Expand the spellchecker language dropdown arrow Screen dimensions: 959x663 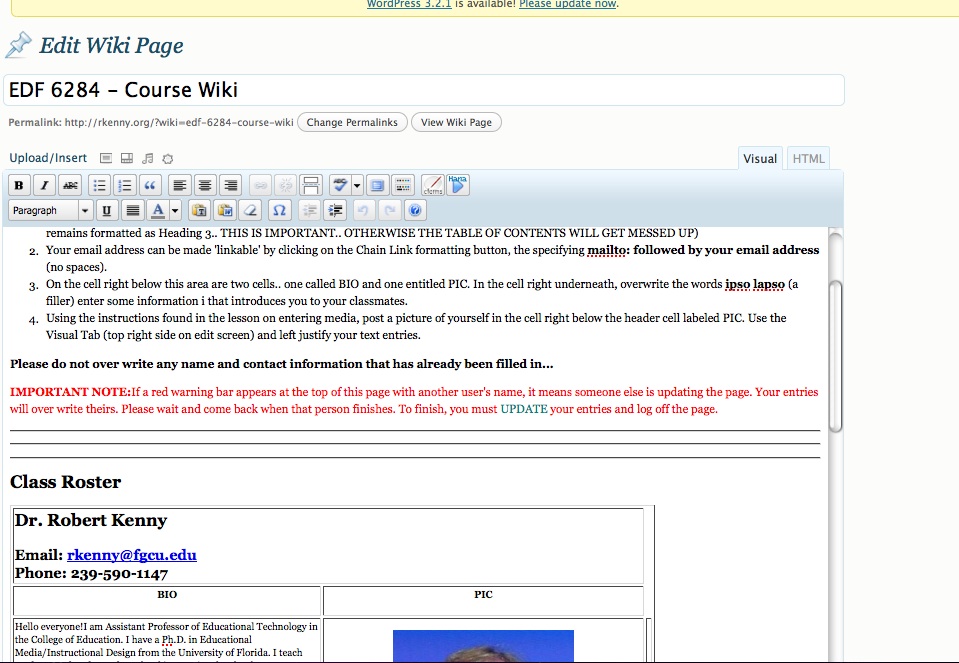point(357,186)
